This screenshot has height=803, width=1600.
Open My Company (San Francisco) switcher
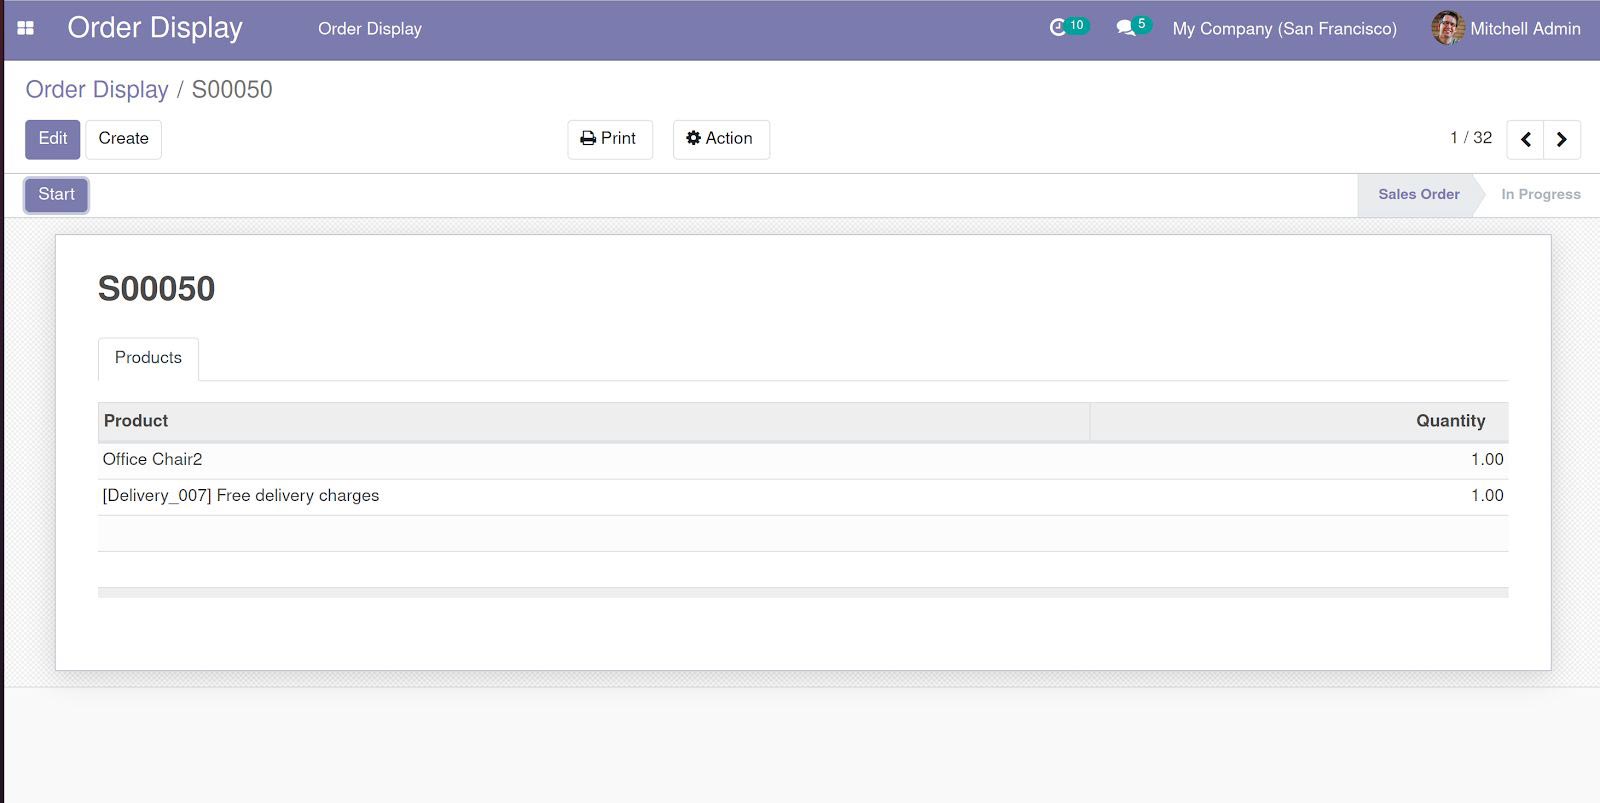1284,29
